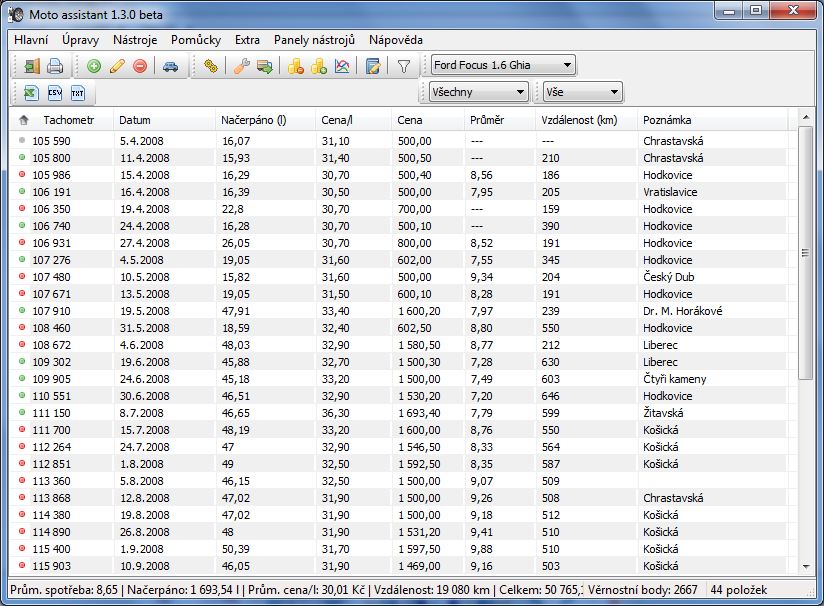Open the car management icon

pyautogui.click(x=171, y=67)
